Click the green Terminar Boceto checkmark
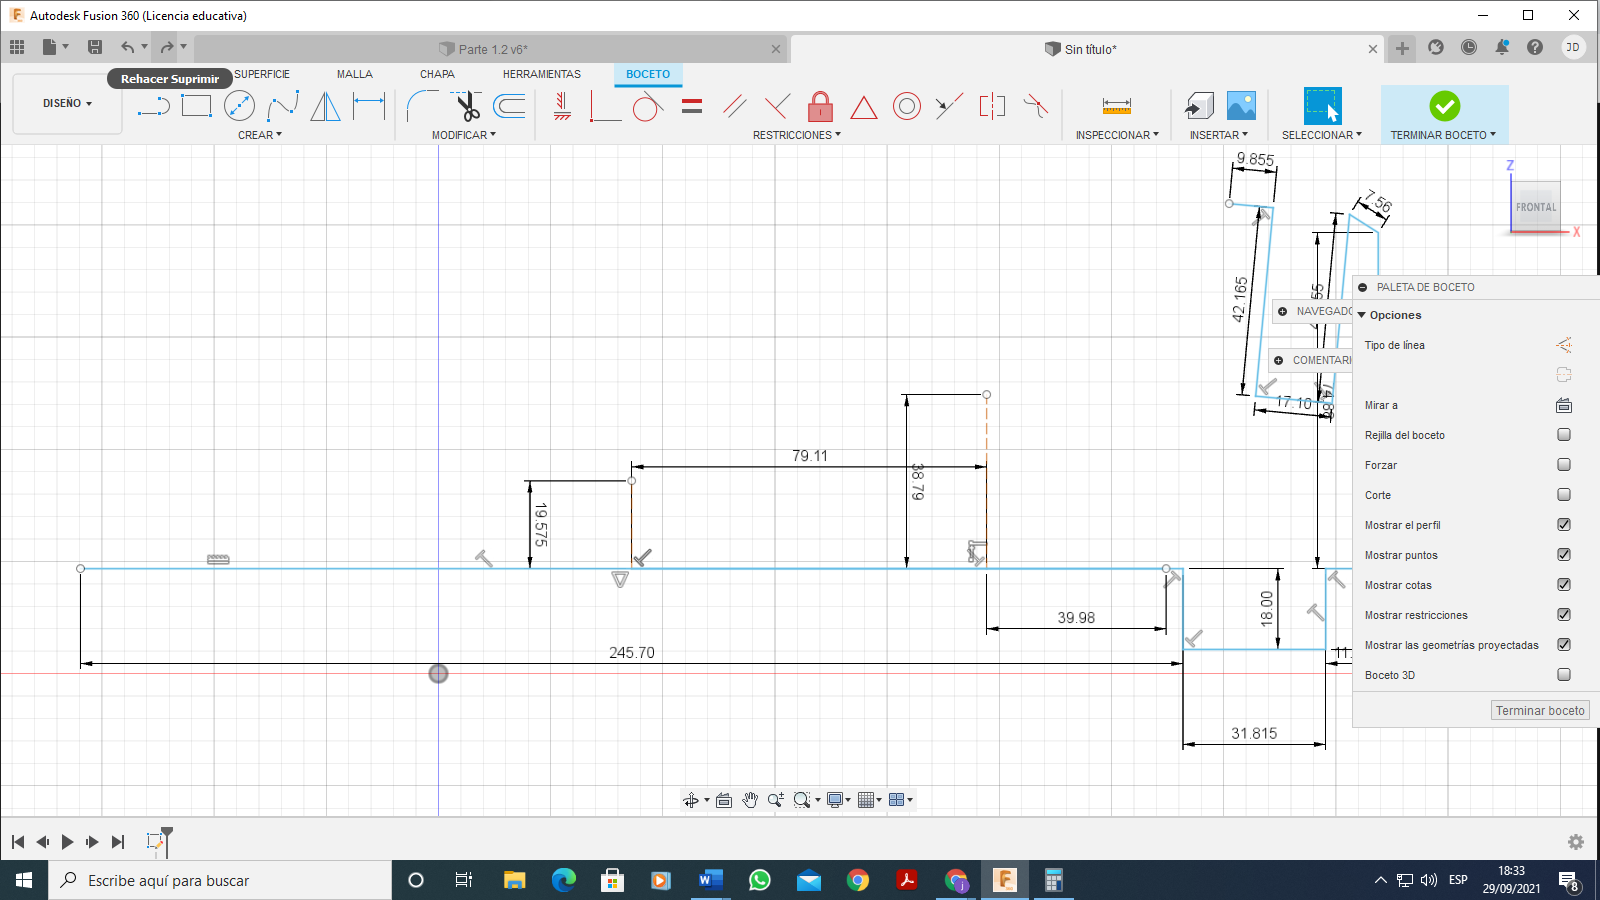 1444,106
